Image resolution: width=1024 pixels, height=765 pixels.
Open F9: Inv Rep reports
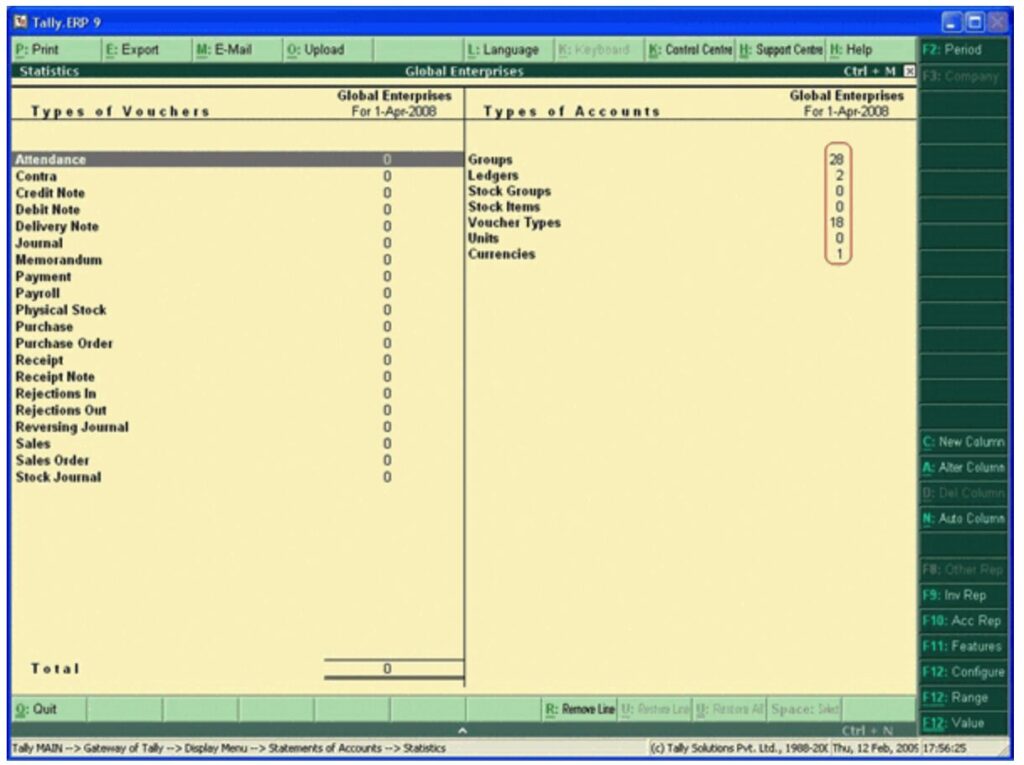(963, 595)
